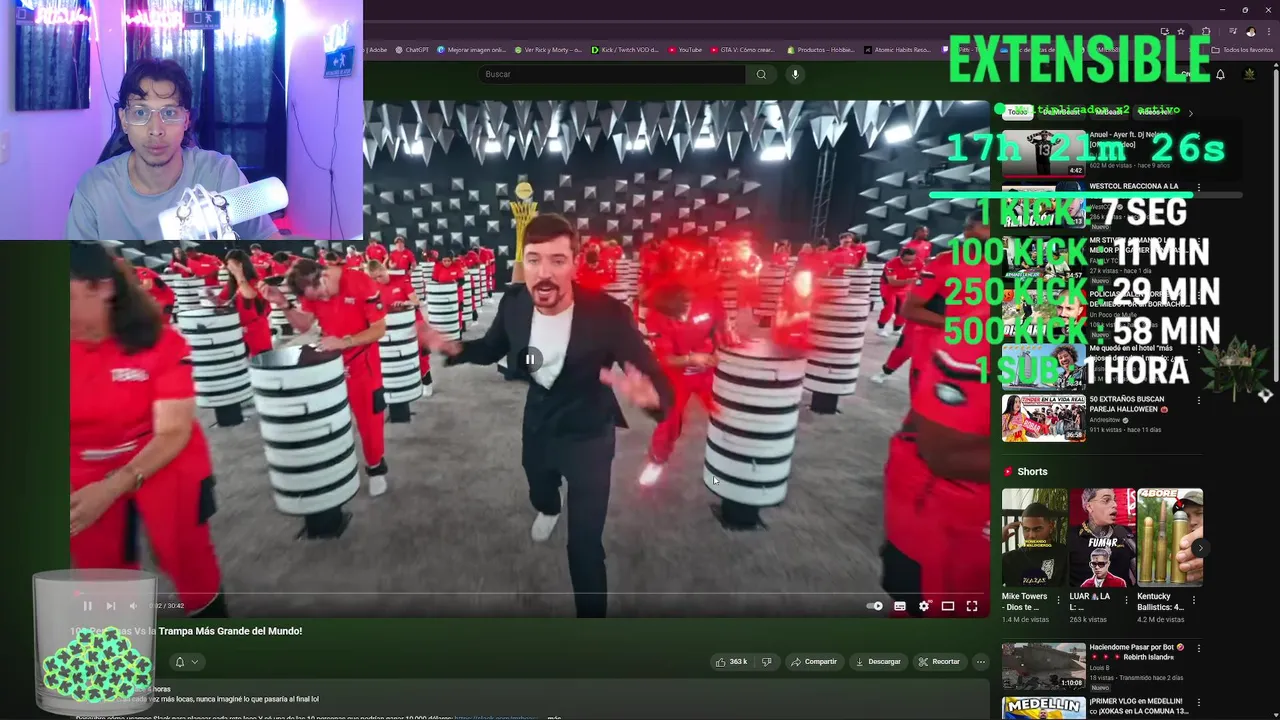Image resolution: width=1280 pixels, height=720 pixels.
Task: Open options for the 'LUAR LA L' short
Action: click(x=1127, y=602)
